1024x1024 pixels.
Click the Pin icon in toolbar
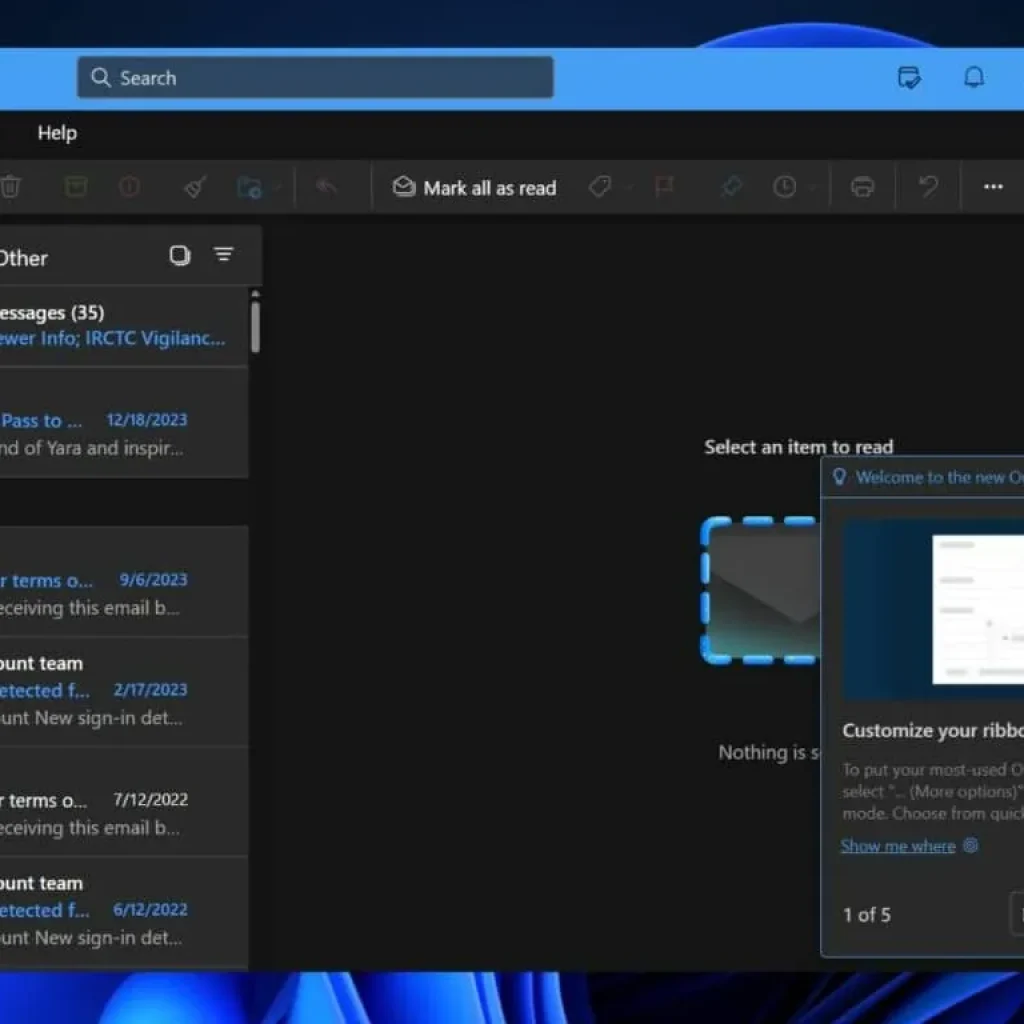pos(732,187)
